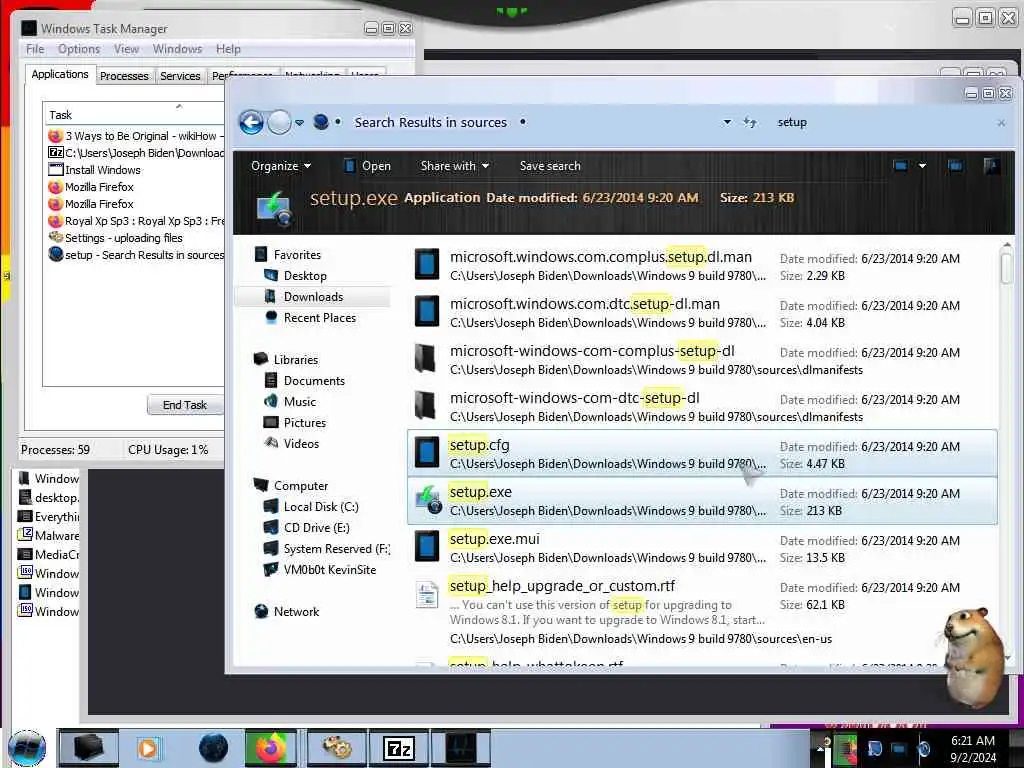
Task: Select the setup.exe.mui file icon
Action: point(427,547)
